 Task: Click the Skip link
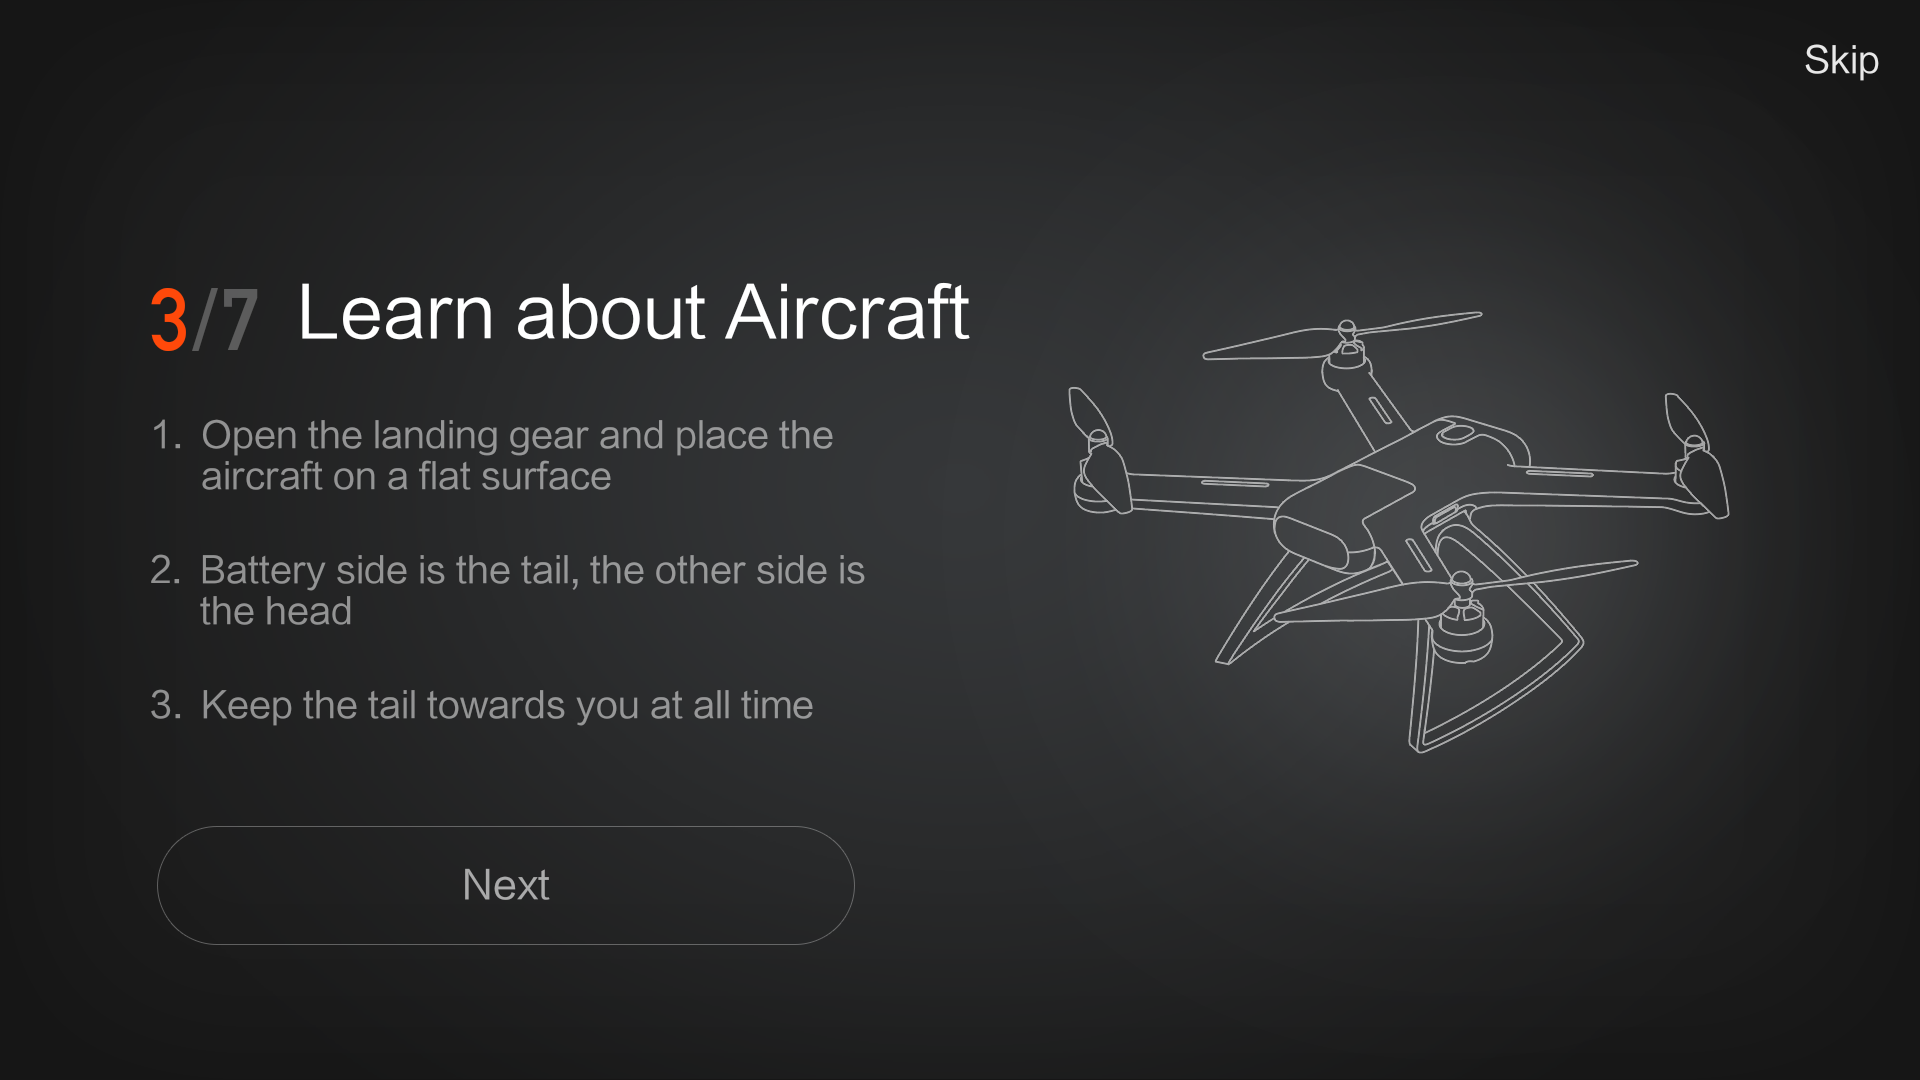point(1841,61)
